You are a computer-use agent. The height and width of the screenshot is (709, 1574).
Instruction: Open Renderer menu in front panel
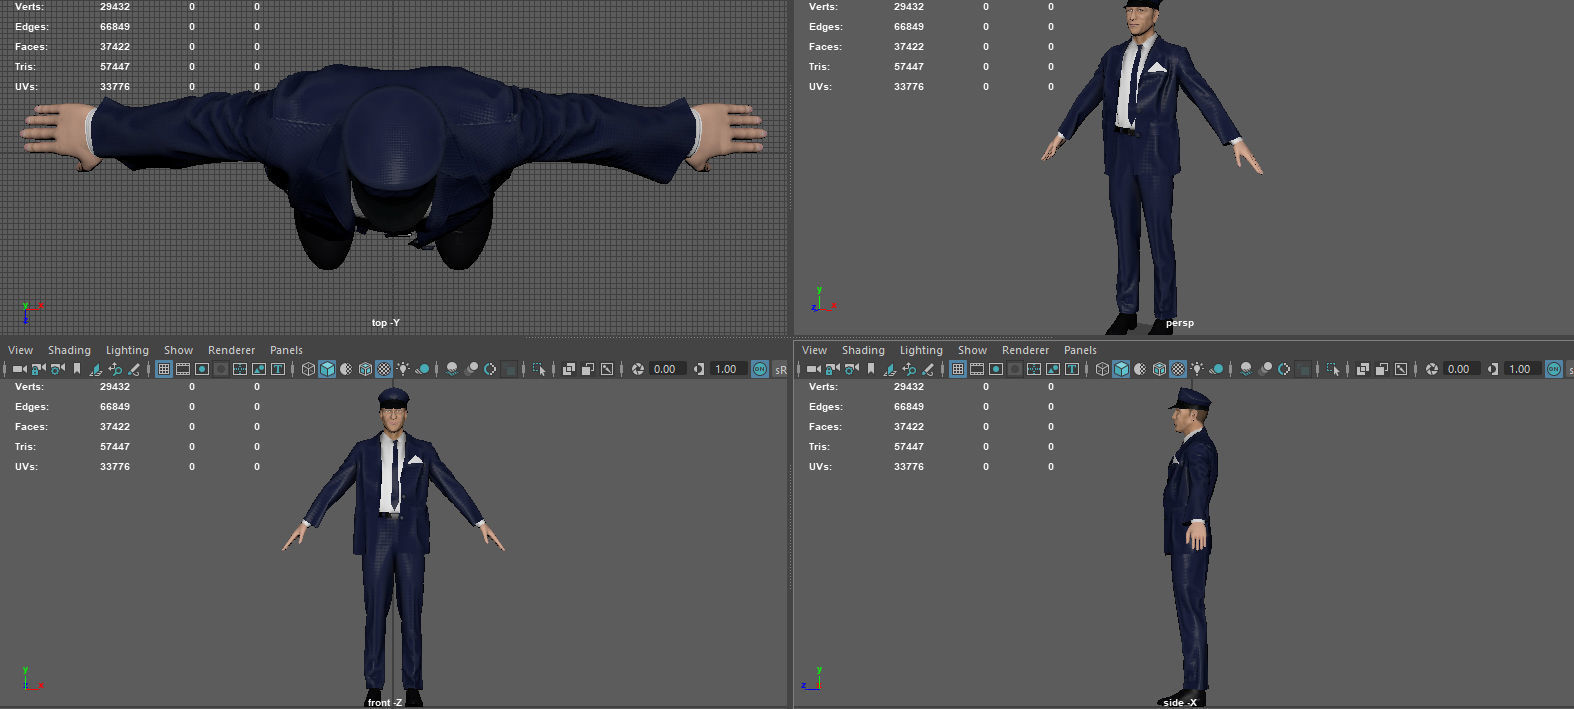(x=231, y=350)
